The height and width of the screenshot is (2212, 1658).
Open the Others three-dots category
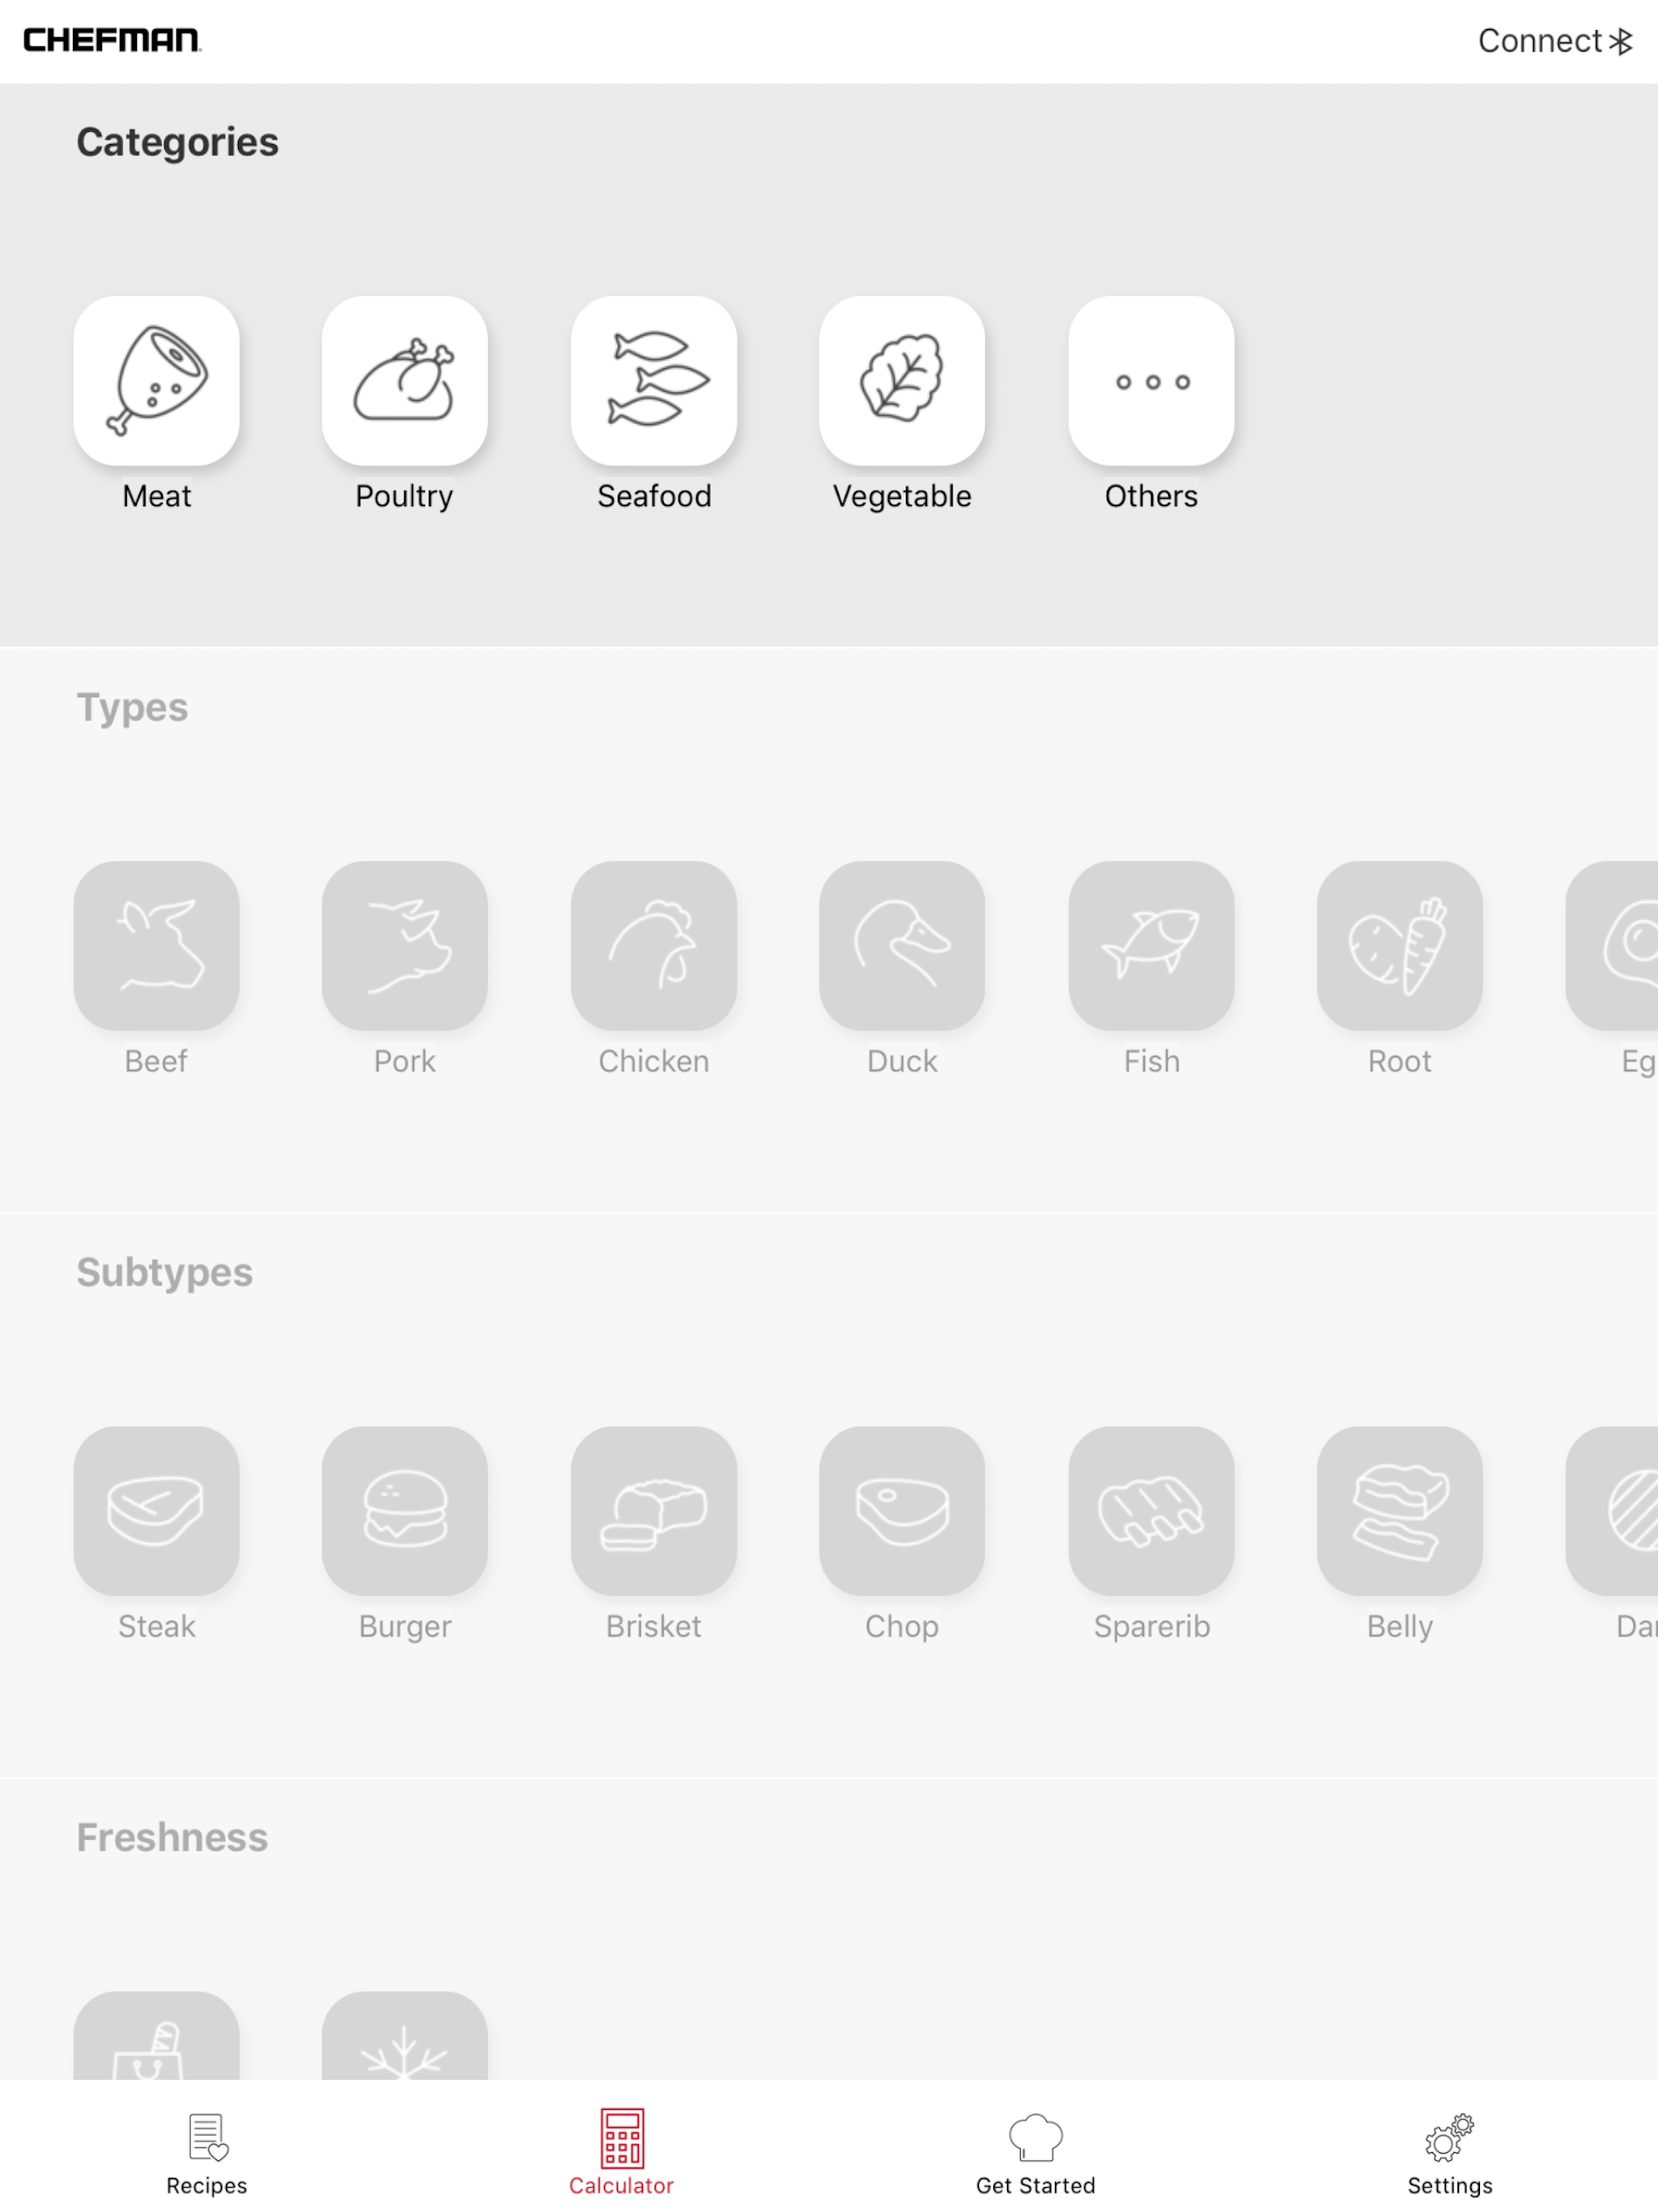(x=1150, y=381)
